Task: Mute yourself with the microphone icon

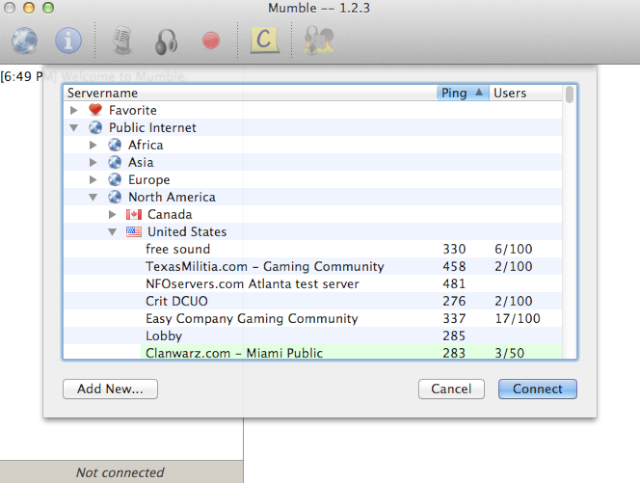Action: [122, 40]
